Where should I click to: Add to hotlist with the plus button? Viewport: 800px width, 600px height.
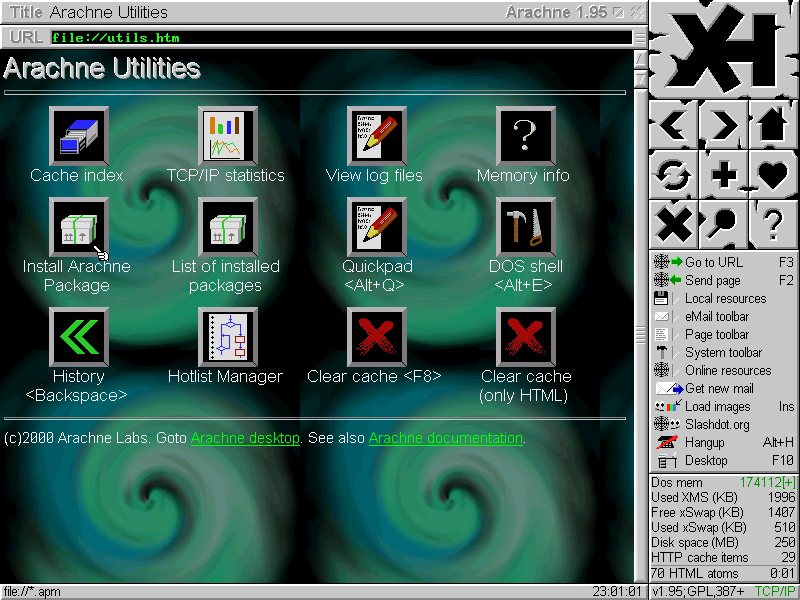tap(723, 174)
